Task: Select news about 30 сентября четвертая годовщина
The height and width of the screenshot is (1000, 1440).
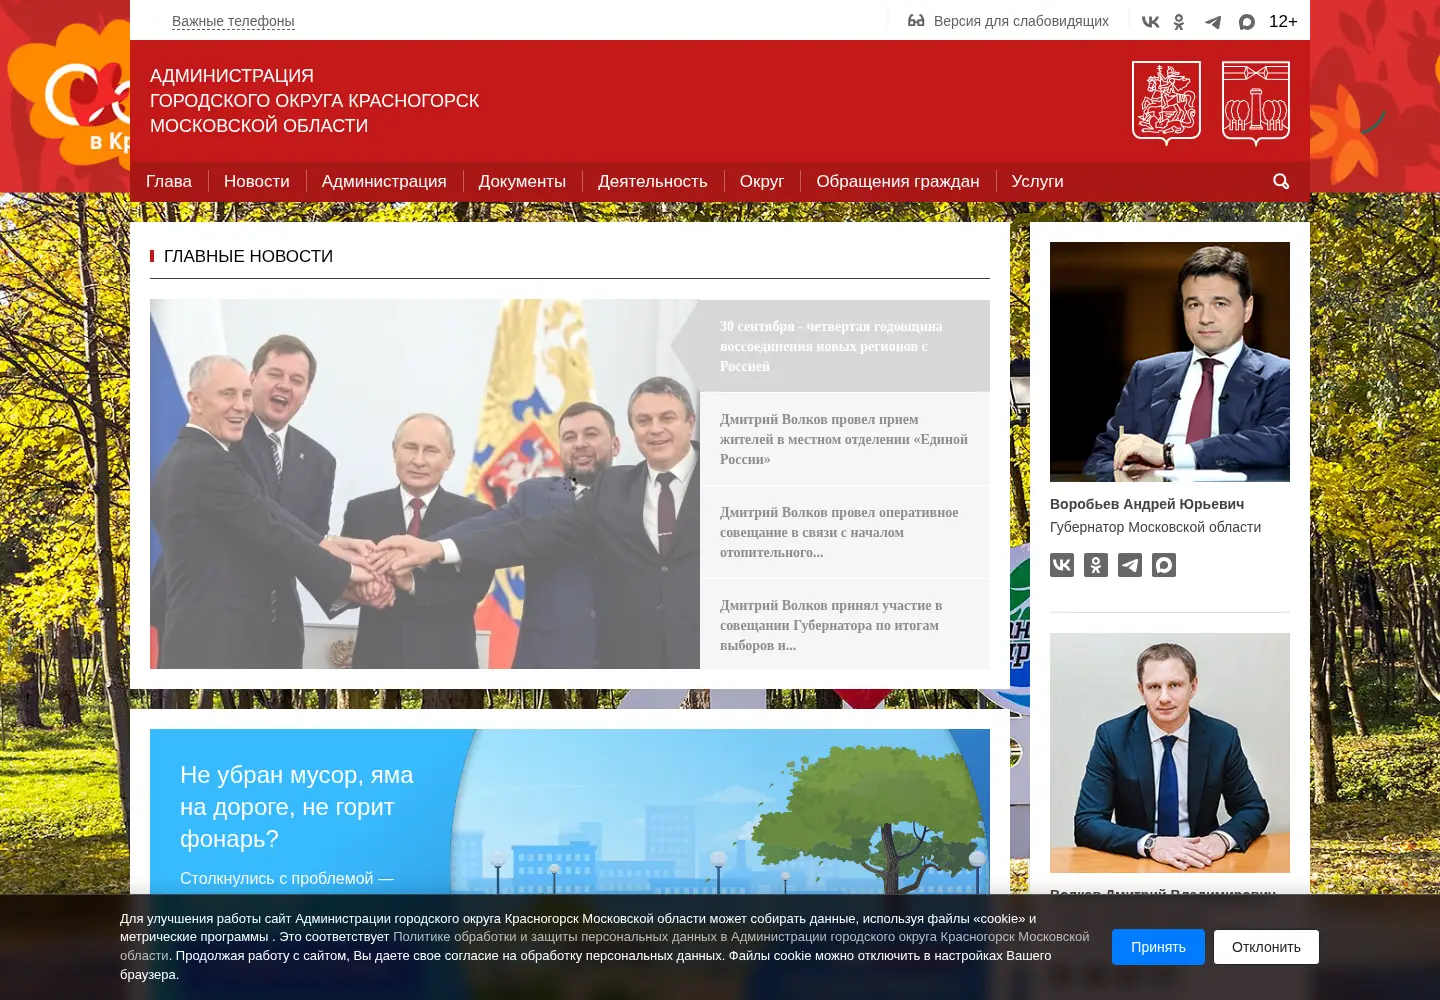Action: point(845,346)
